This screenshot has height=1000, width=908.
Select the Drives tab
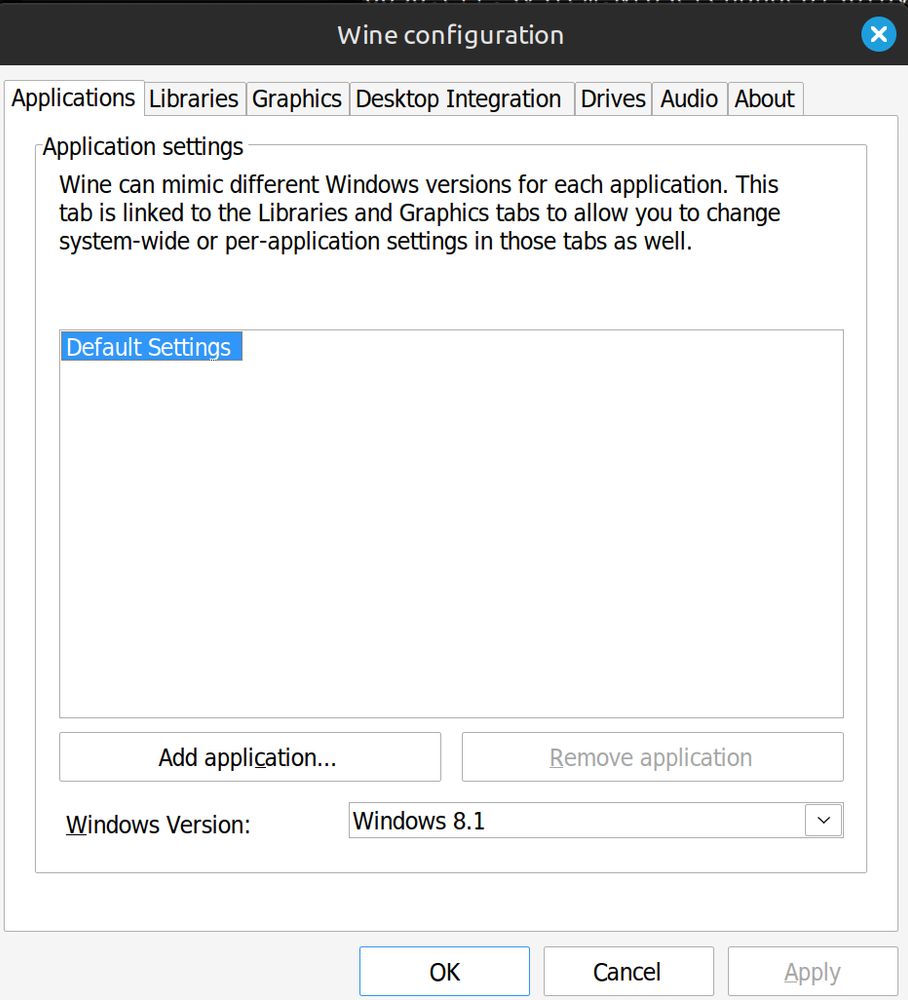(613, 99)
